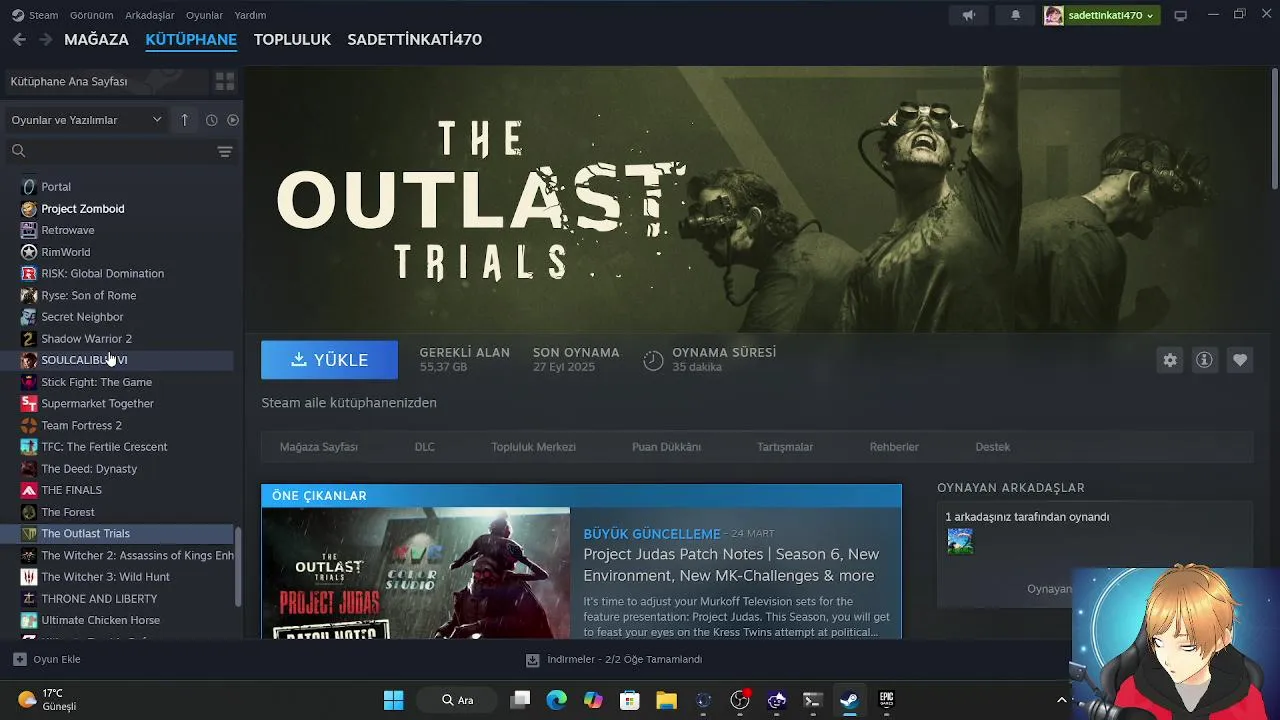This screenshot has width=1280, height=720.
Task: Select Team Fortress 2 in list
Action: click(82, 426)
